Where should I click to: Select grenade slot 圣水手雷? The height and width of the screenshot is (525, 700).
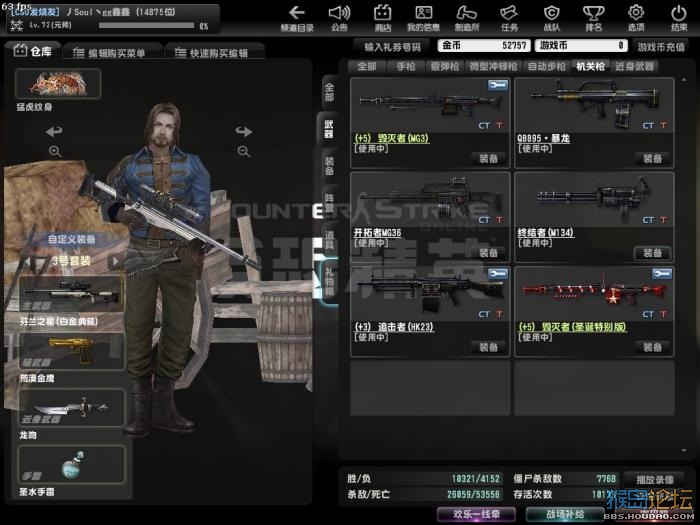point(71,464)
